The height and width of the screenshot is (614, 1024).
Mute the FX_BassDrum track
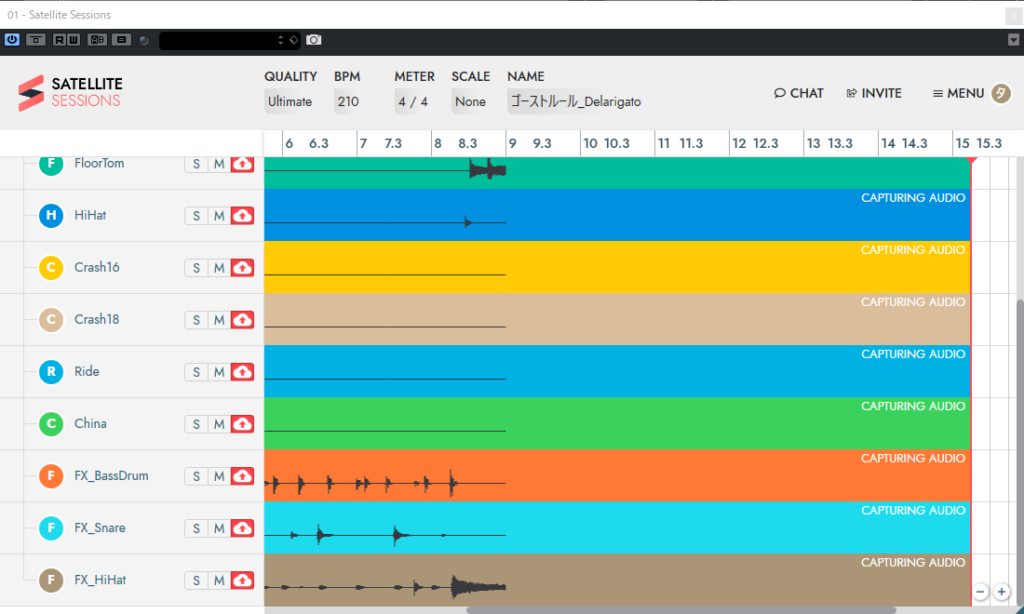(219, 476)
